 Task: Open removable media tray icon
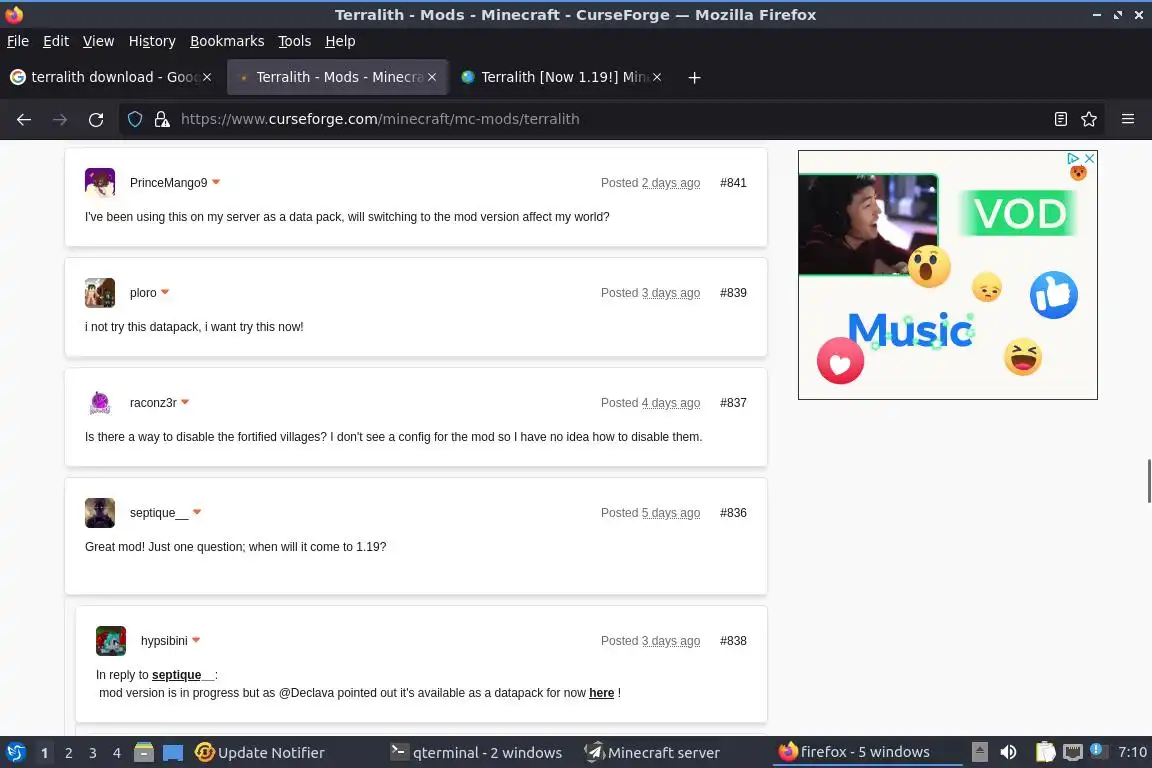pyautogui.click(x=979, y=752)
